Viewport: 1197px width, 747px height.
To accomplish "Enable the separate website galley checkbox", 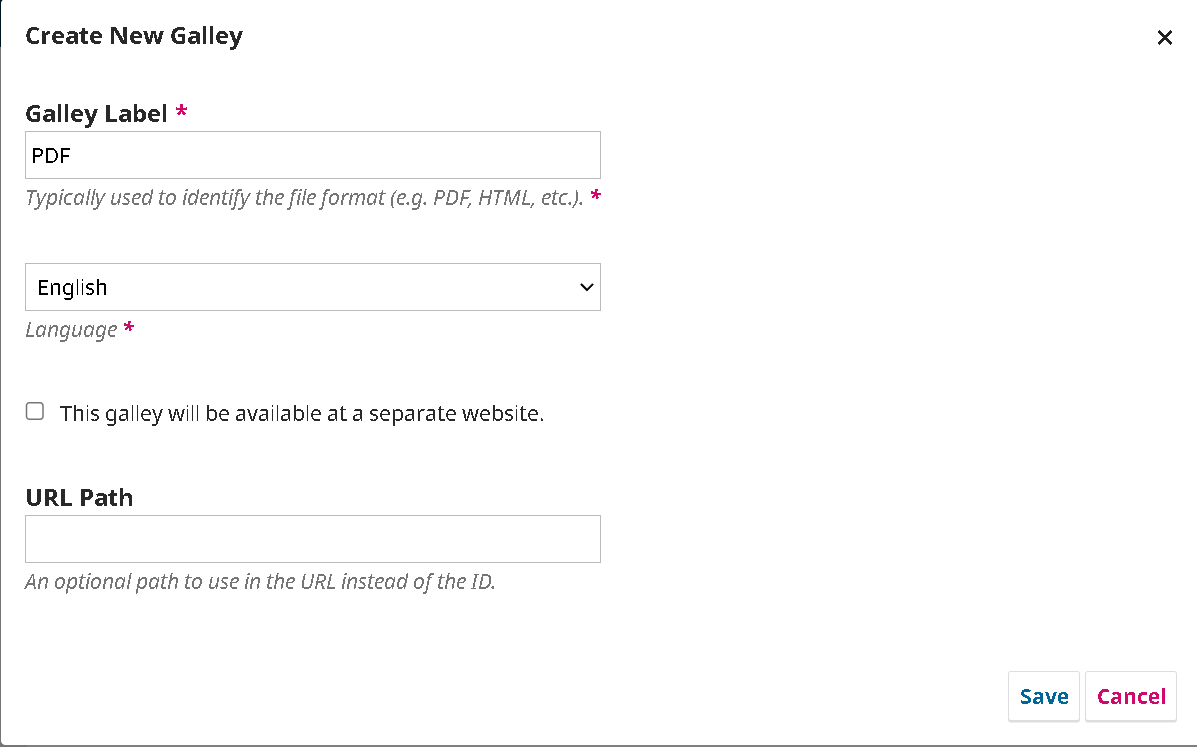I will pyautogui.click(x=35, y=411).
